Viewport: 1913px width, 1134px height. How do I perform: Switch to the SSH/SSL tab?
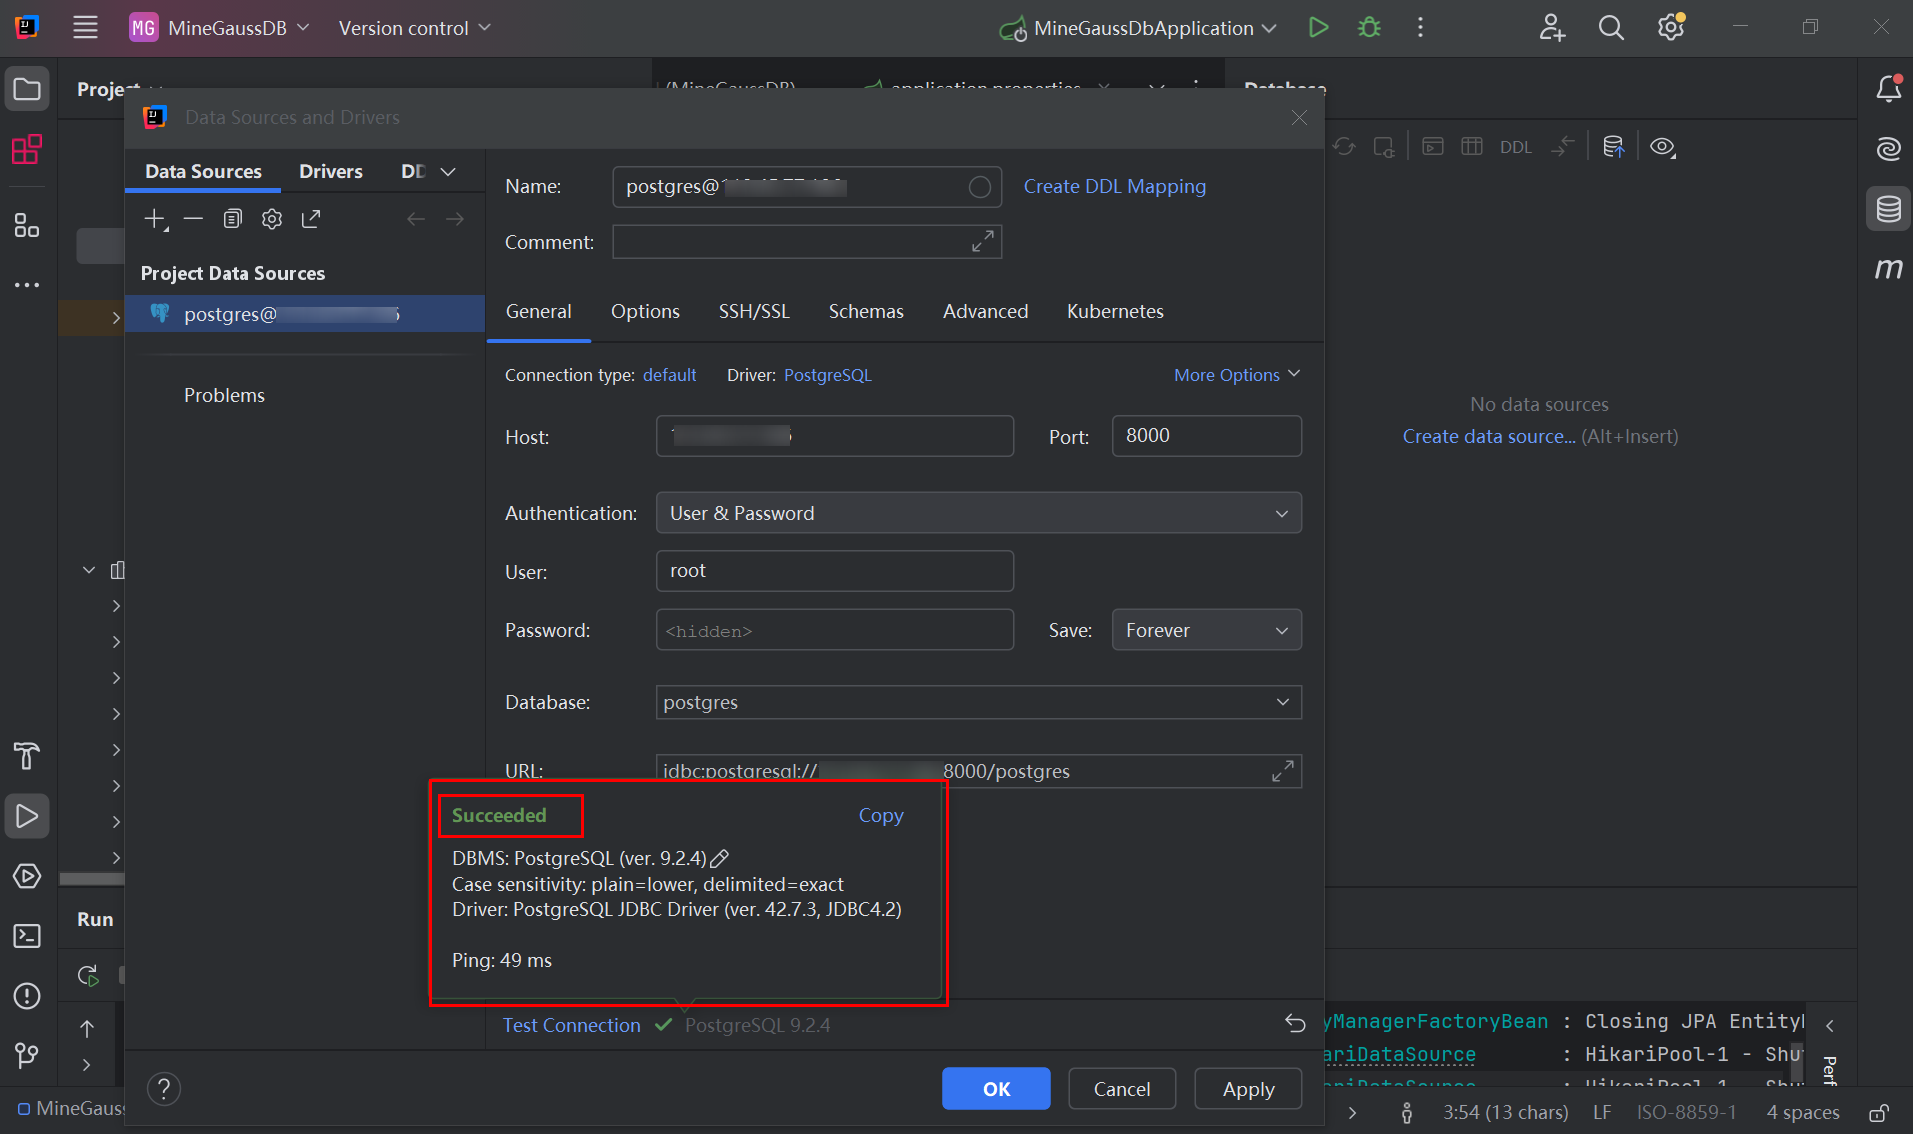click(x=754, y=311)
